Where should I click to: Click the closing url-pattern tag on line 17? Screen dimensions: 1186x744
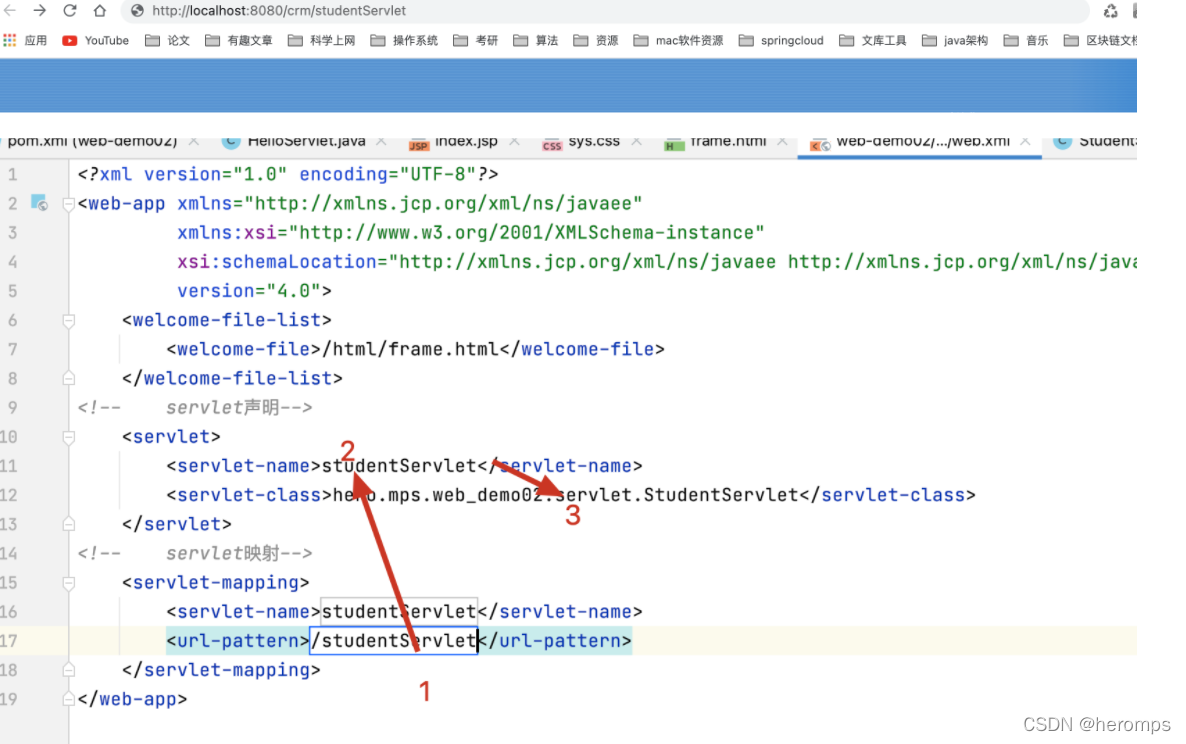click(x=555, y=641)
